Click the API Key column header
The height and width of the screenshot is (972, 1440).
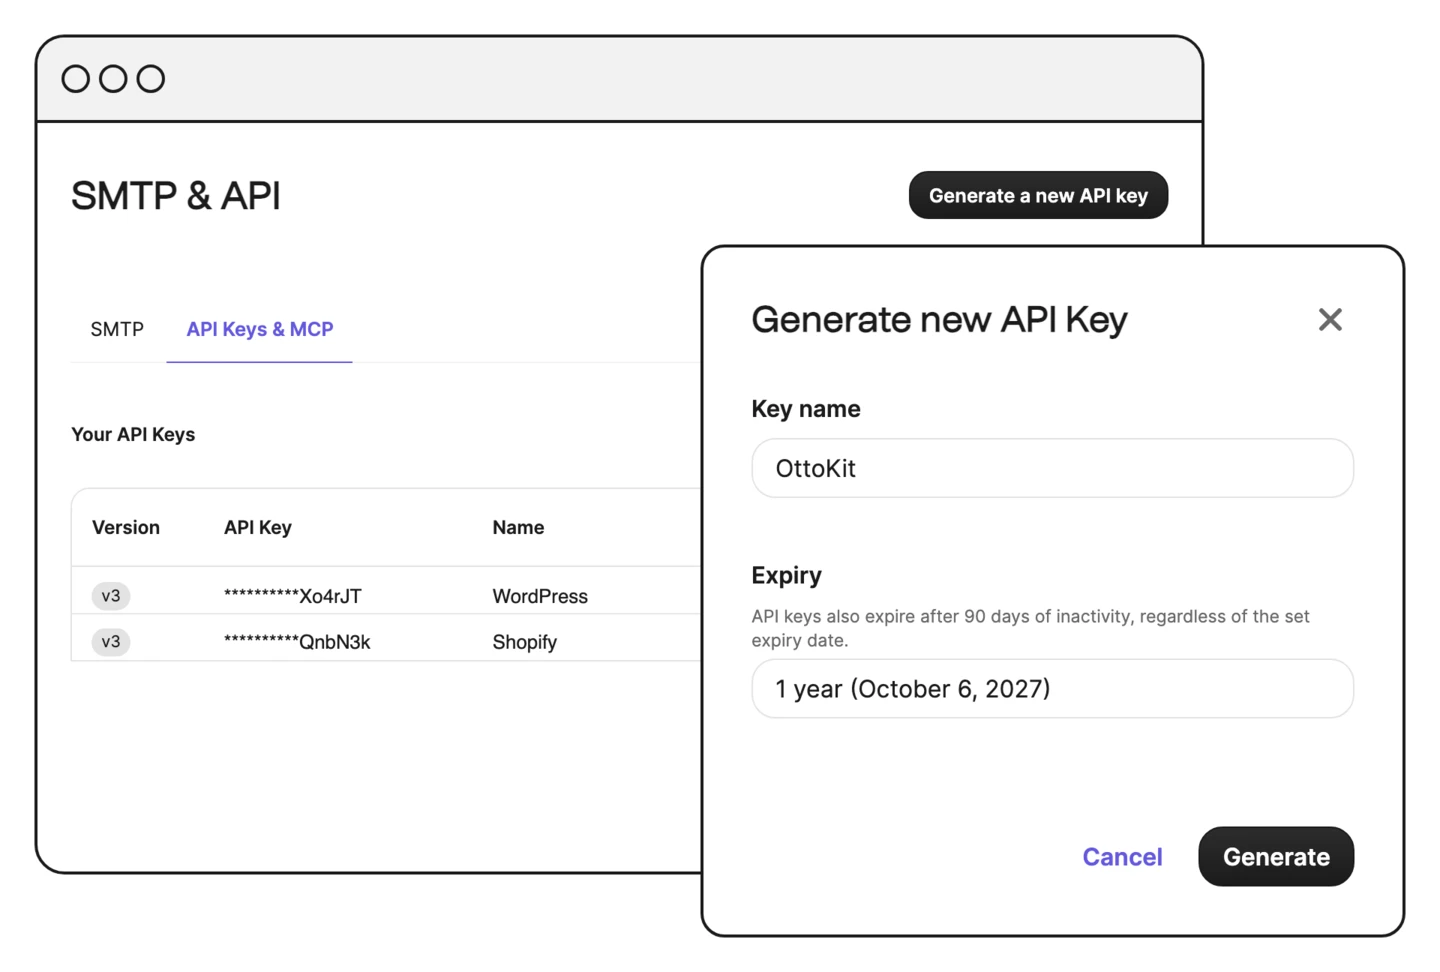258,527
